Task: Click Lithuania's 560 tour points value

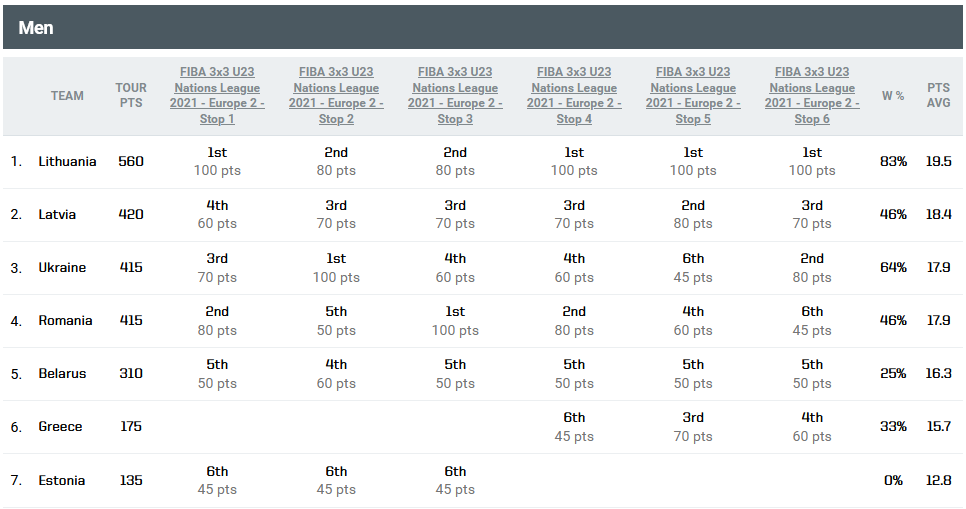Action: [x=130, y=161]
